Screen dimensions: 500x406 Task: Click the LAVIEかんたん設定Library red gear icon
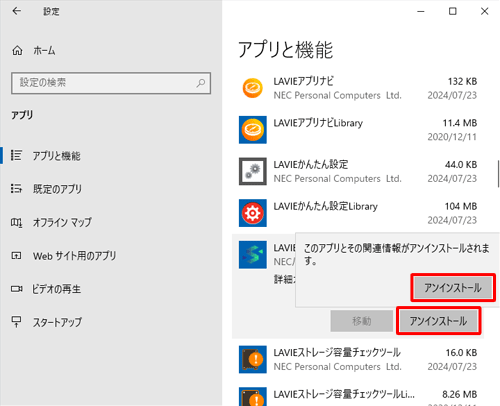coord(253,213)
